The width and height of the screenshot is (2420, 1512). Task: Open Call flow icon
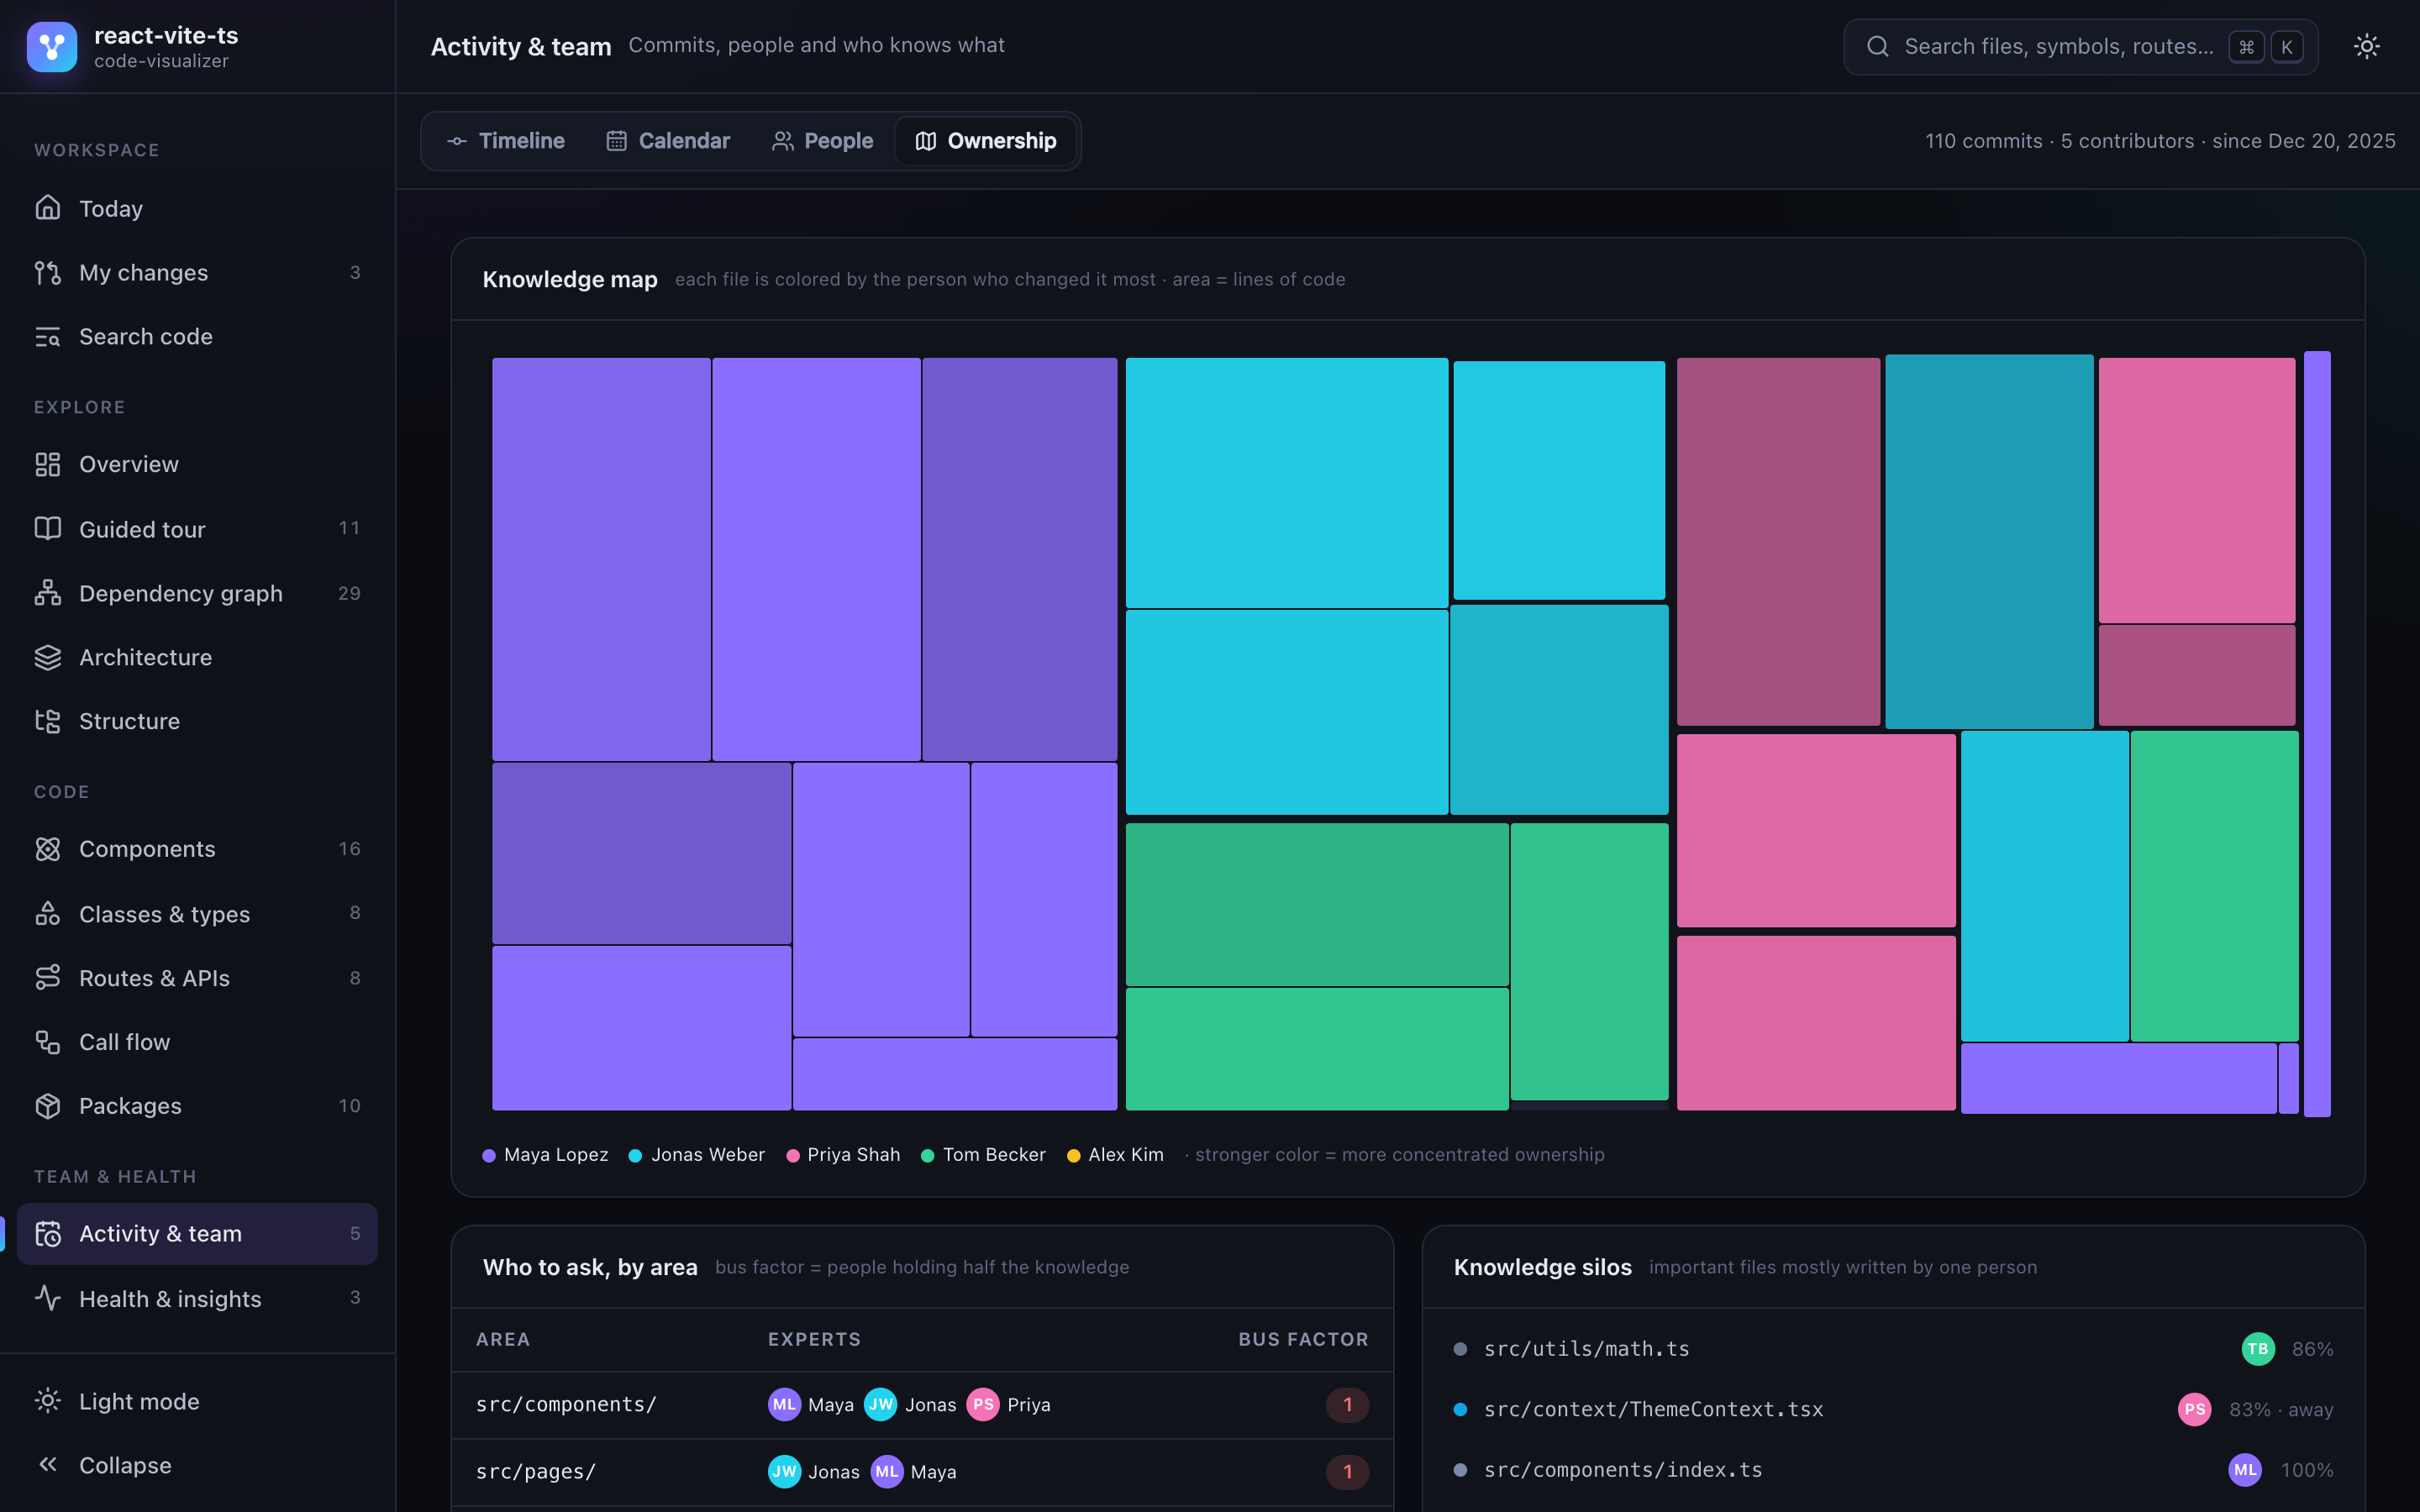[48, 1042]
